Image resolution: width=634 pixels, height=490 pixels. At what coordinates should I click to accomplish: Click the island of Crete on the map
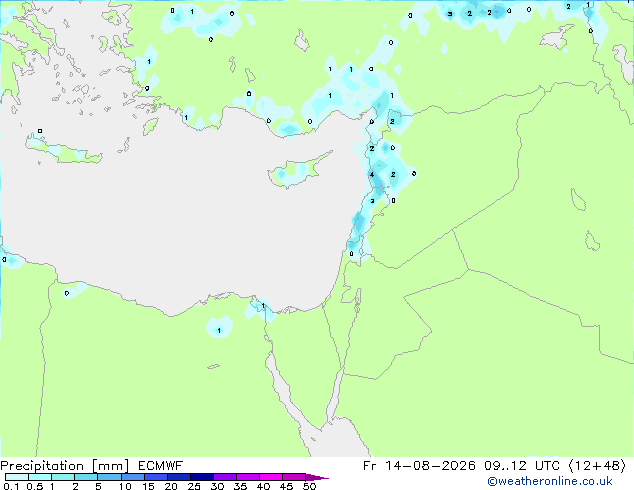63,150
